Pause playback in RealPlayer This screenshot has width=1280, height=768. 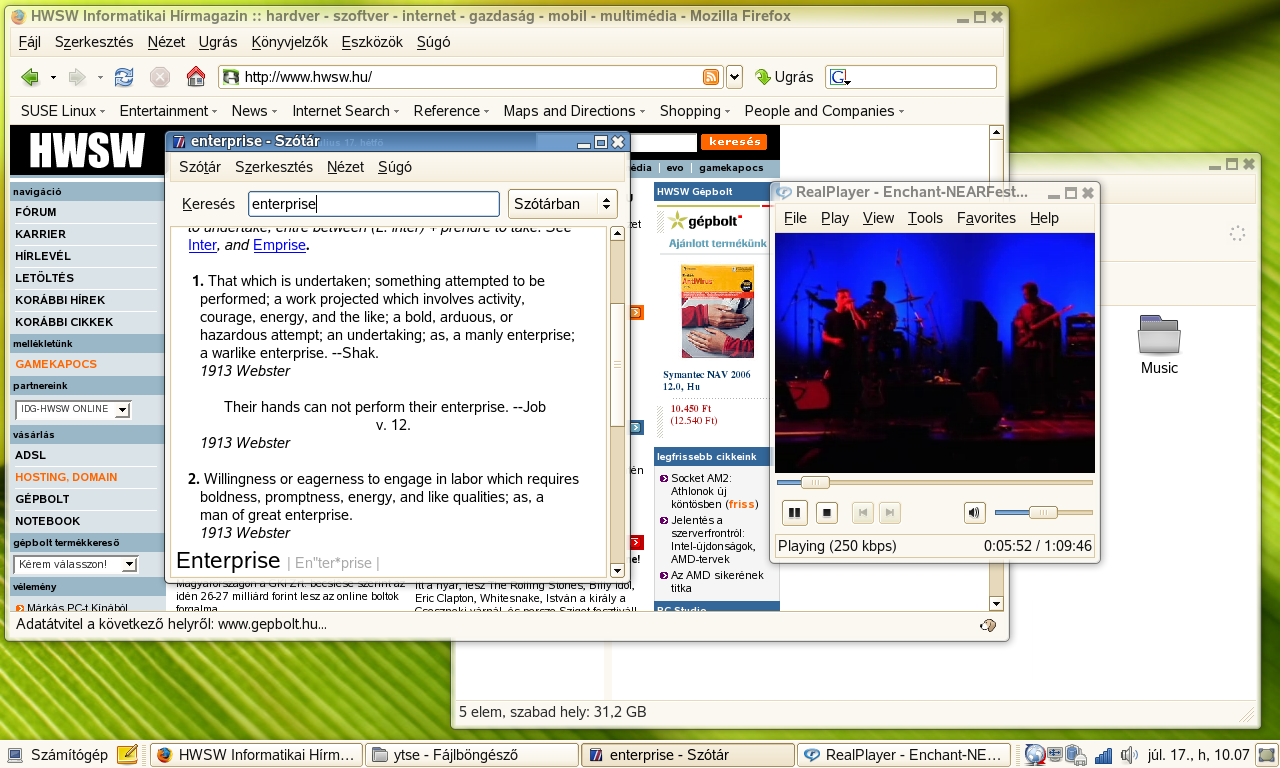point(795,513)
